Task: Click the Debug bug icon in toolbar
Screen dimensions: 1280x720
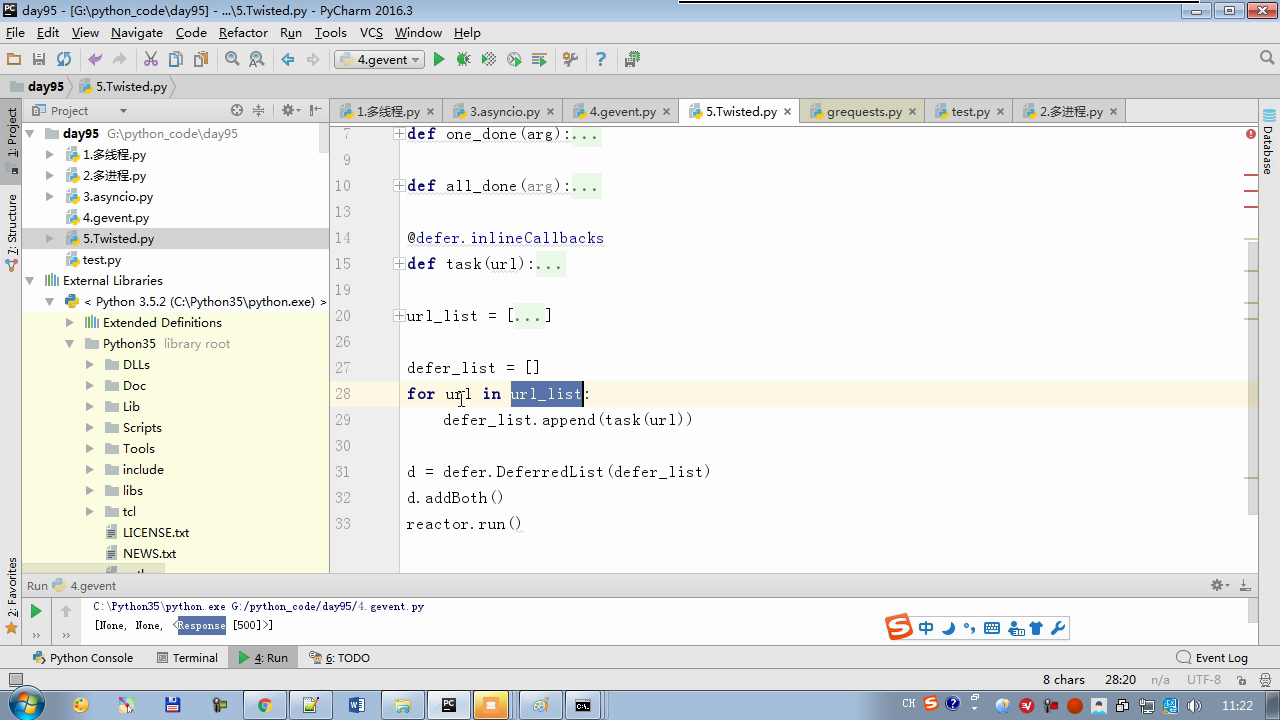Action: (x=463, y=60)
